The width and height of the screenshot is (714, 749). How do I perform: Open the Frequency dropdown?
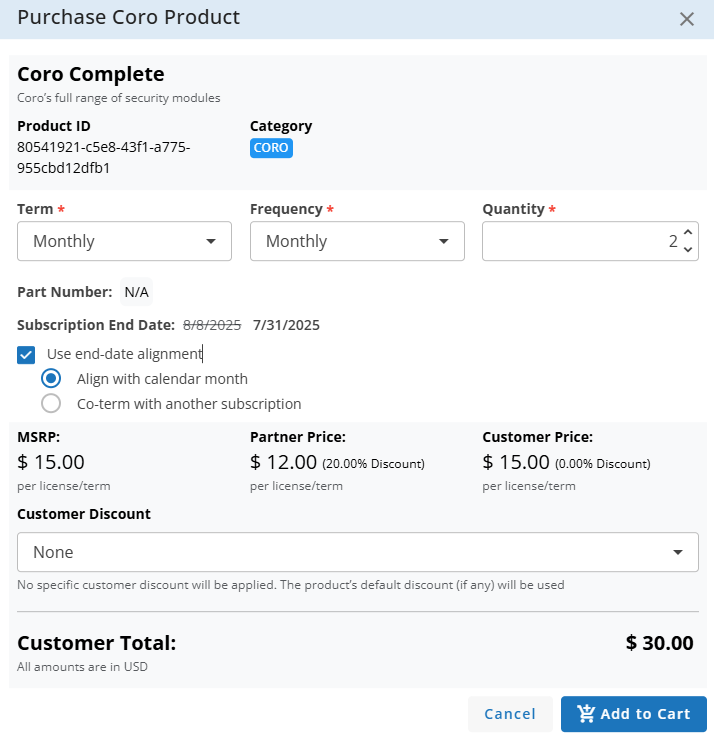[357, 241]
